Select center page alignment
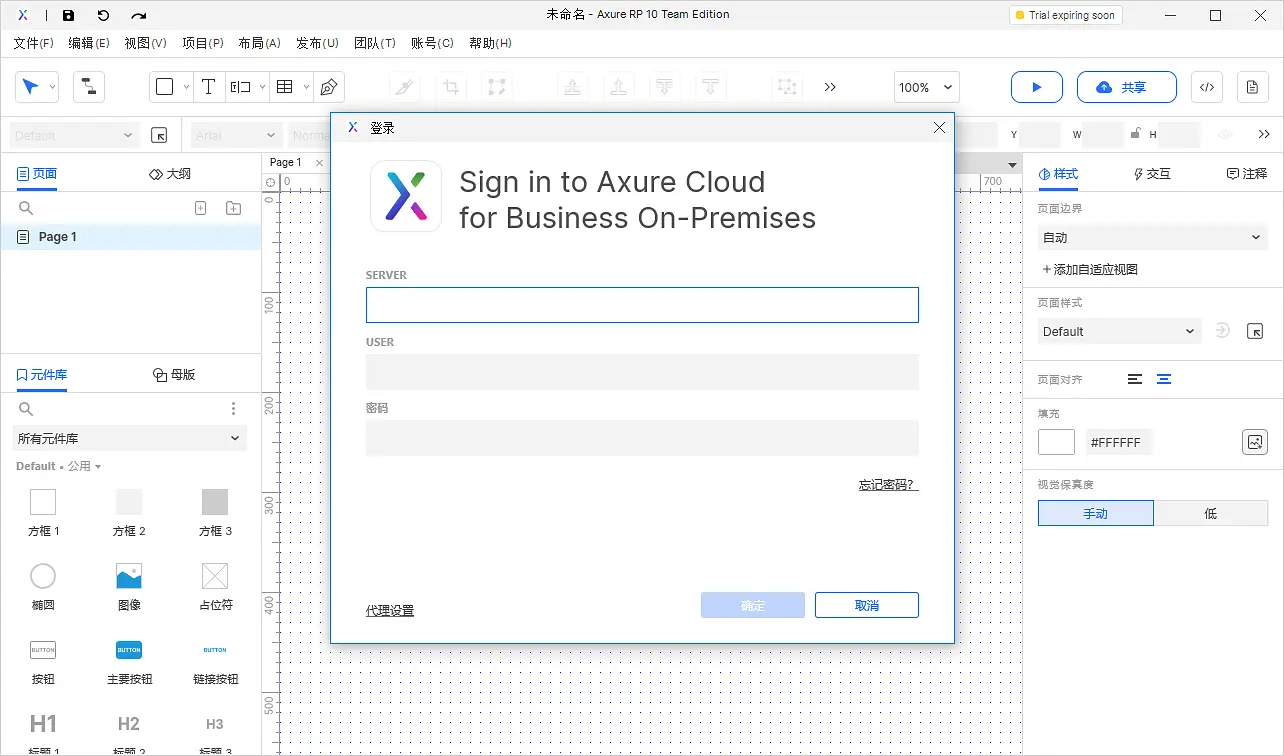 coord(1164,379)
